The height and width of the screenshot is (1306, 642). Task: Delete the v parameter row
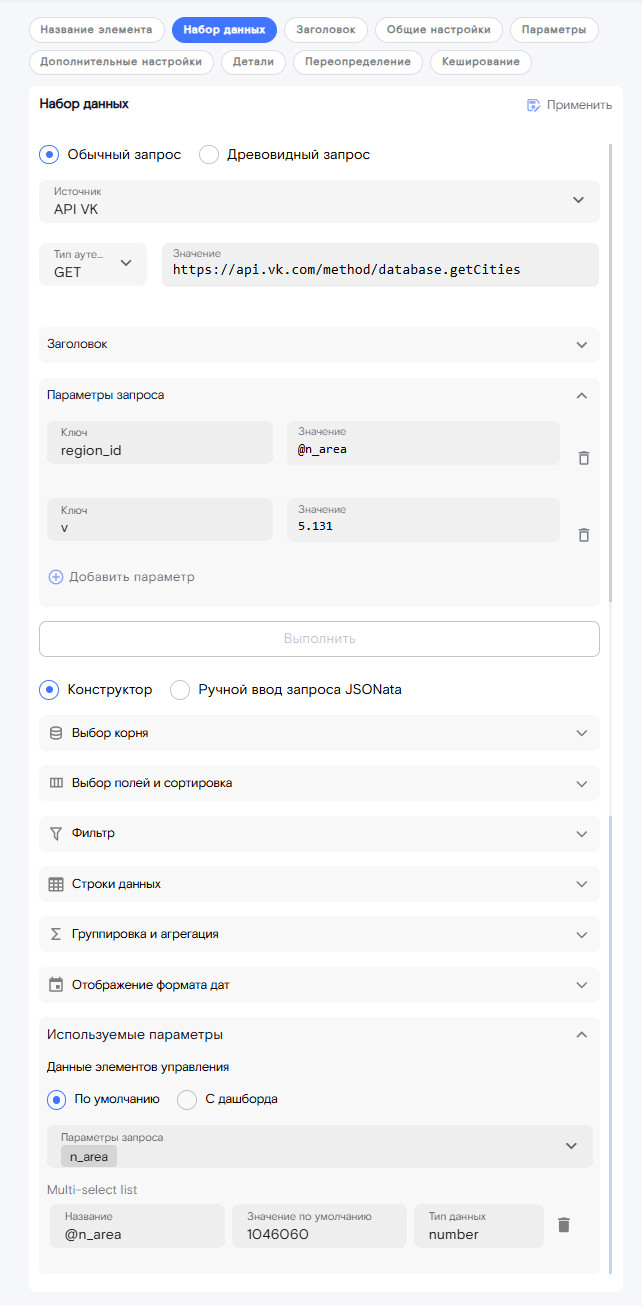[584, 535]
